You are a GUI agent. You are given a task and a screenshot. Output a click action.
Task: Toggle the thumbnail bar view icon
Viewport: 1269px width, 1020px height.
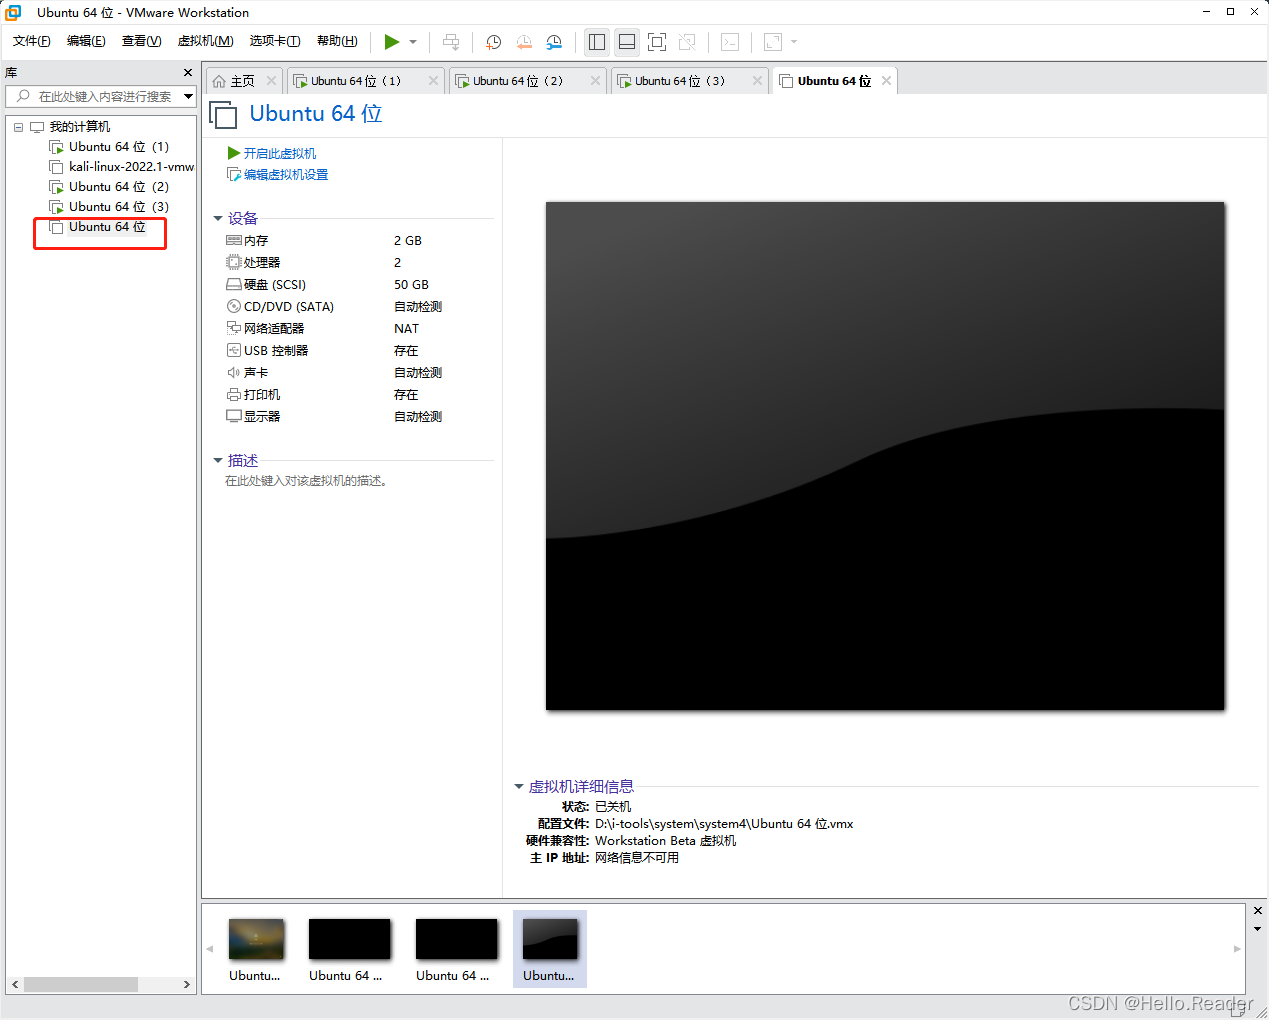[x=627, y=42]
